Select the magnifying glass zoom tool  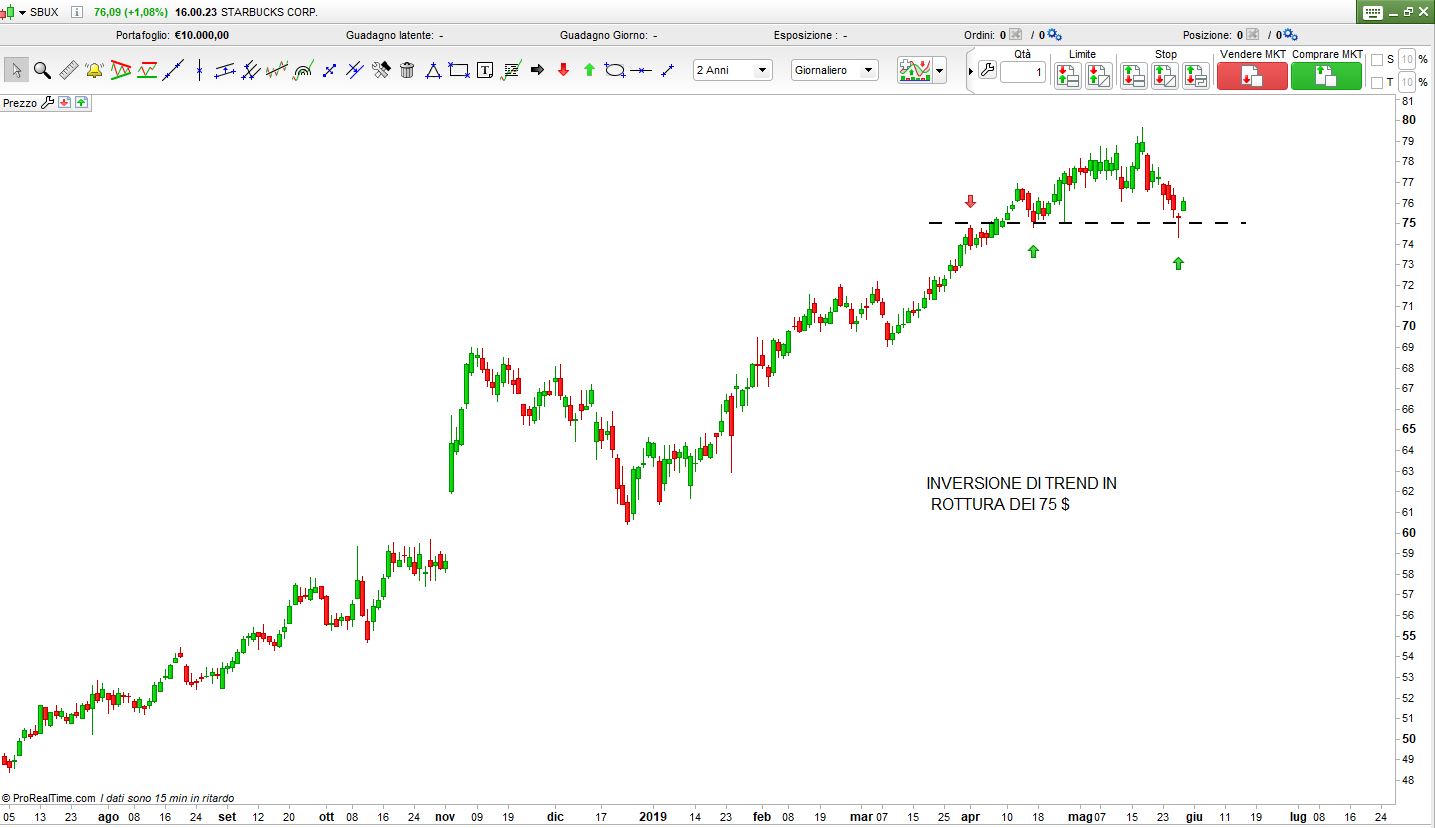(42, 70)
